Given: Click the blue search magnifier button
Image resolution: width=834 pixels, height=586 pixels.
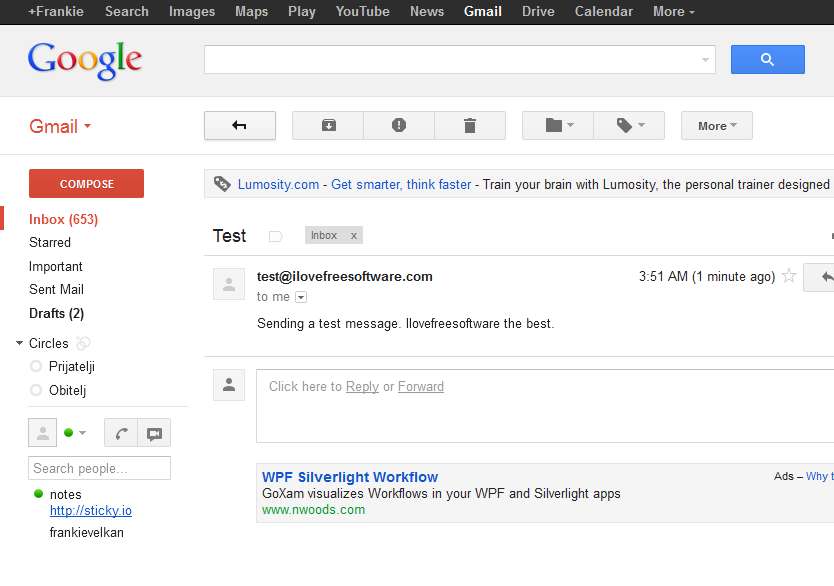Looking at the screenshot, I should (x=767, y=60).
